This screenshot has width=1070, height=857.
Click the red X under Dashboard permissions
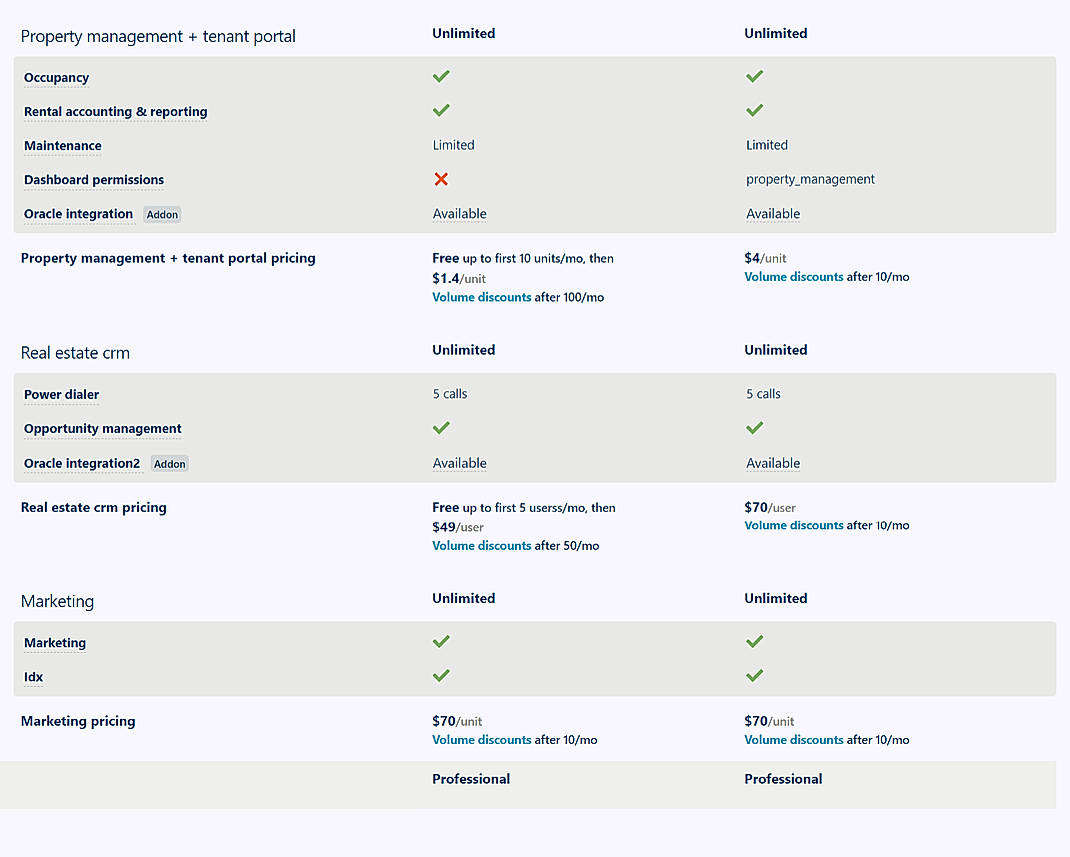point(441,179)
